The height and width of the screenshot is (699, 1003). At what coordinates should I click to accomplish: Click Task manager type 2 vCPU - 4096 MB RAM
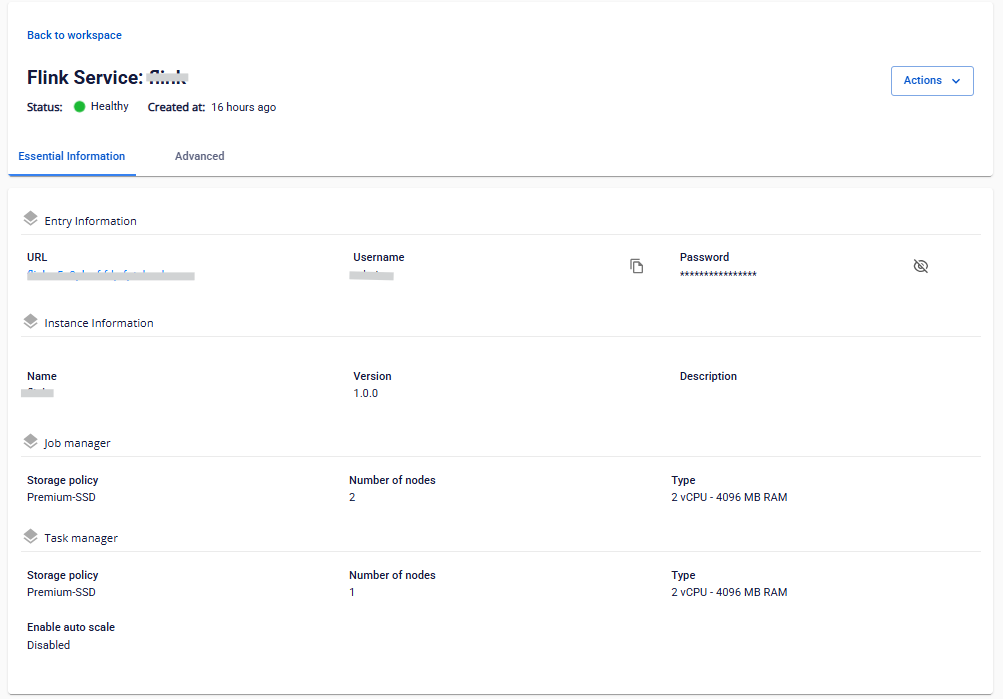click(729, 592)
